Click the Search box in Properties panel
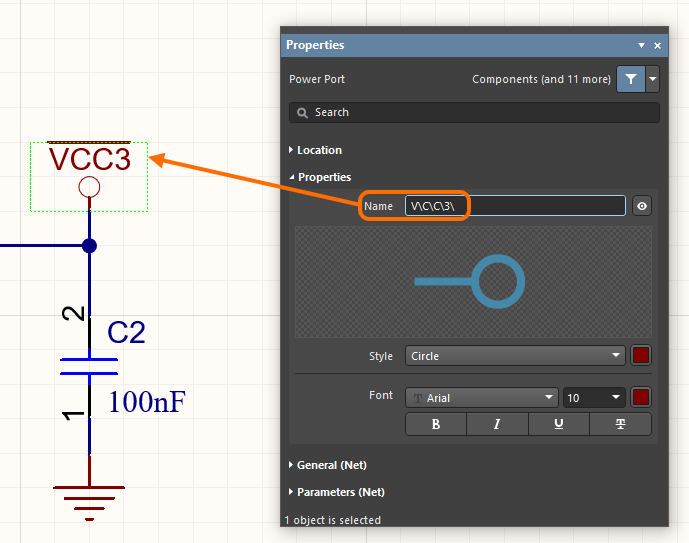 click(x=474, y=113)
